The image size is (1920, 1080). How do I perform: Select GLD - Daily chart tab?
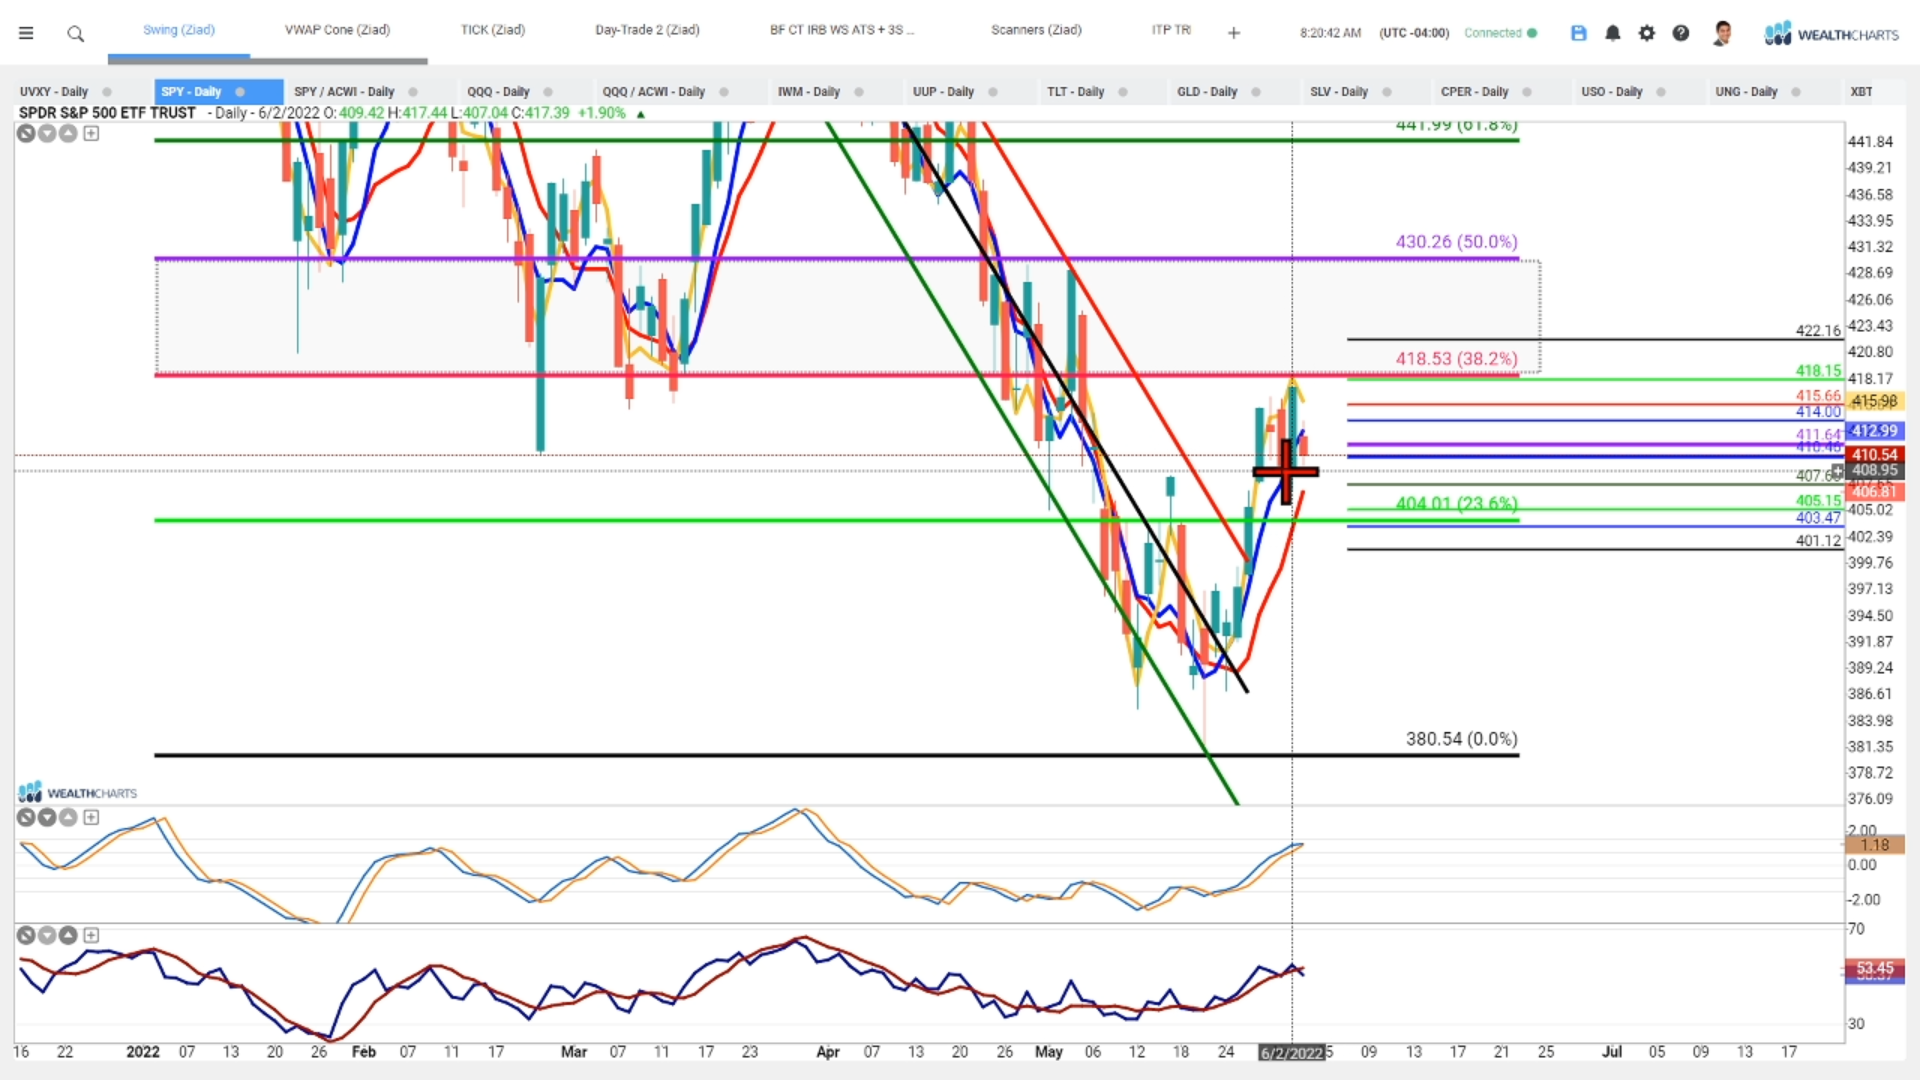click(x=1207, y=92)
